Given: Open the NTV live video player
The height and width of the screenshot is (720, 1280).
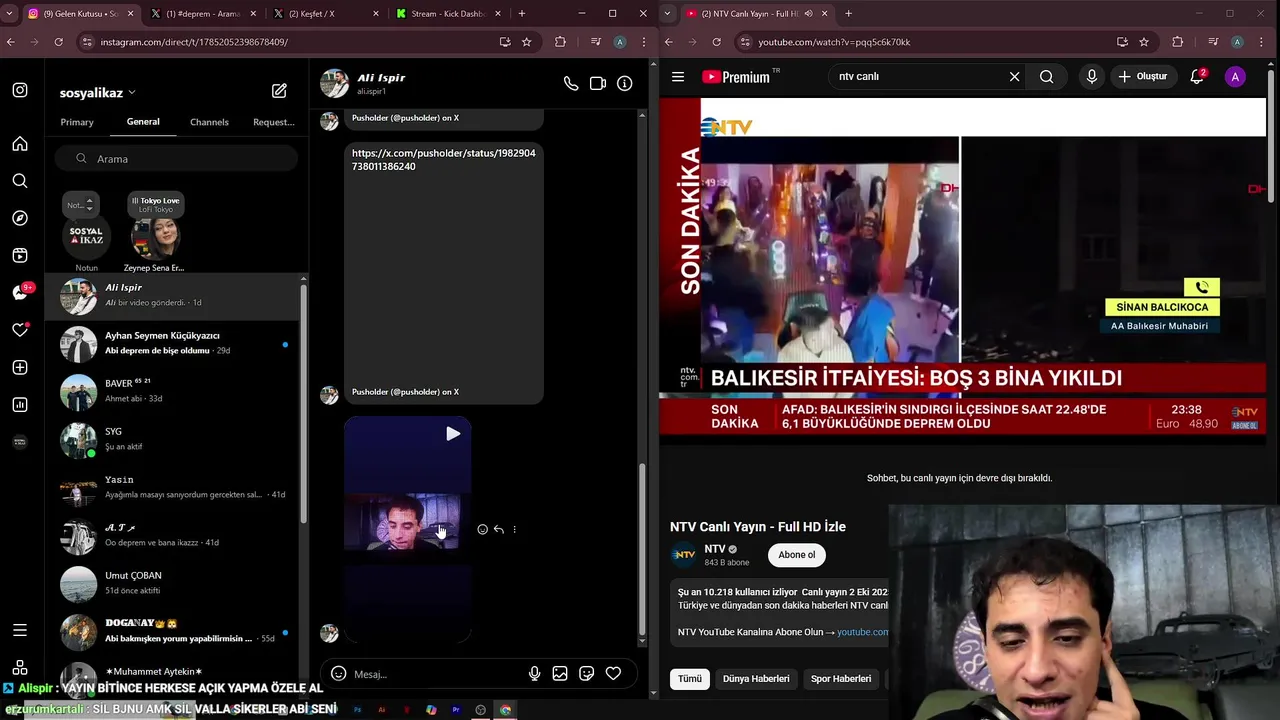Looking at the screenshot, I should [962, 265].
